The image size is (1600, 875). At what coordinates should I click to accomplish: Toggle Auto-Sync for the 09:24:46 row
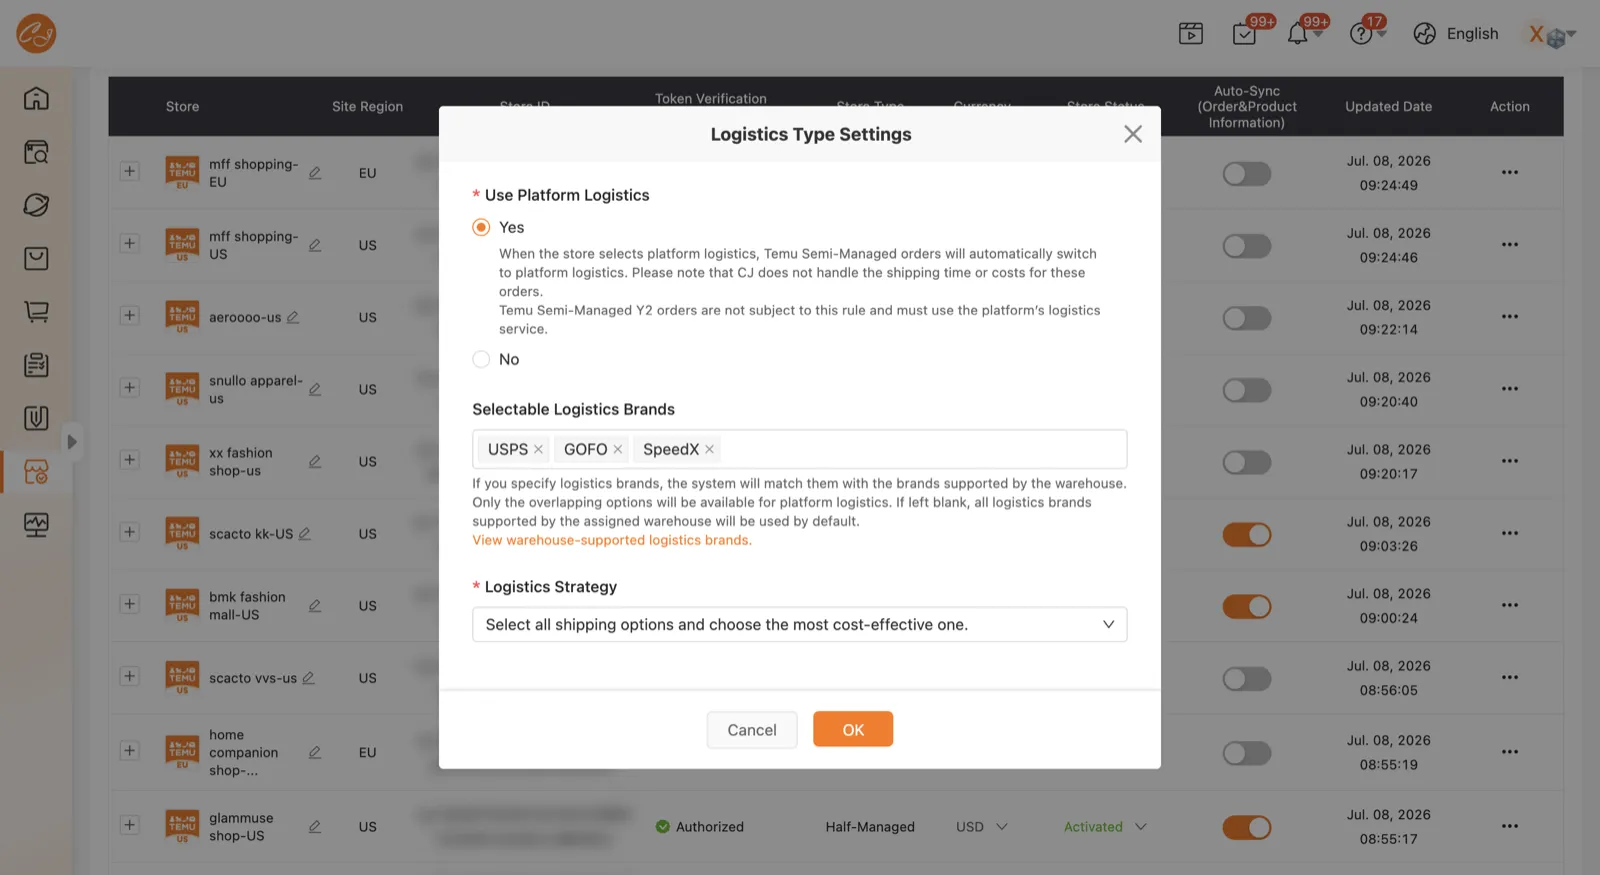click(1247, 246)
